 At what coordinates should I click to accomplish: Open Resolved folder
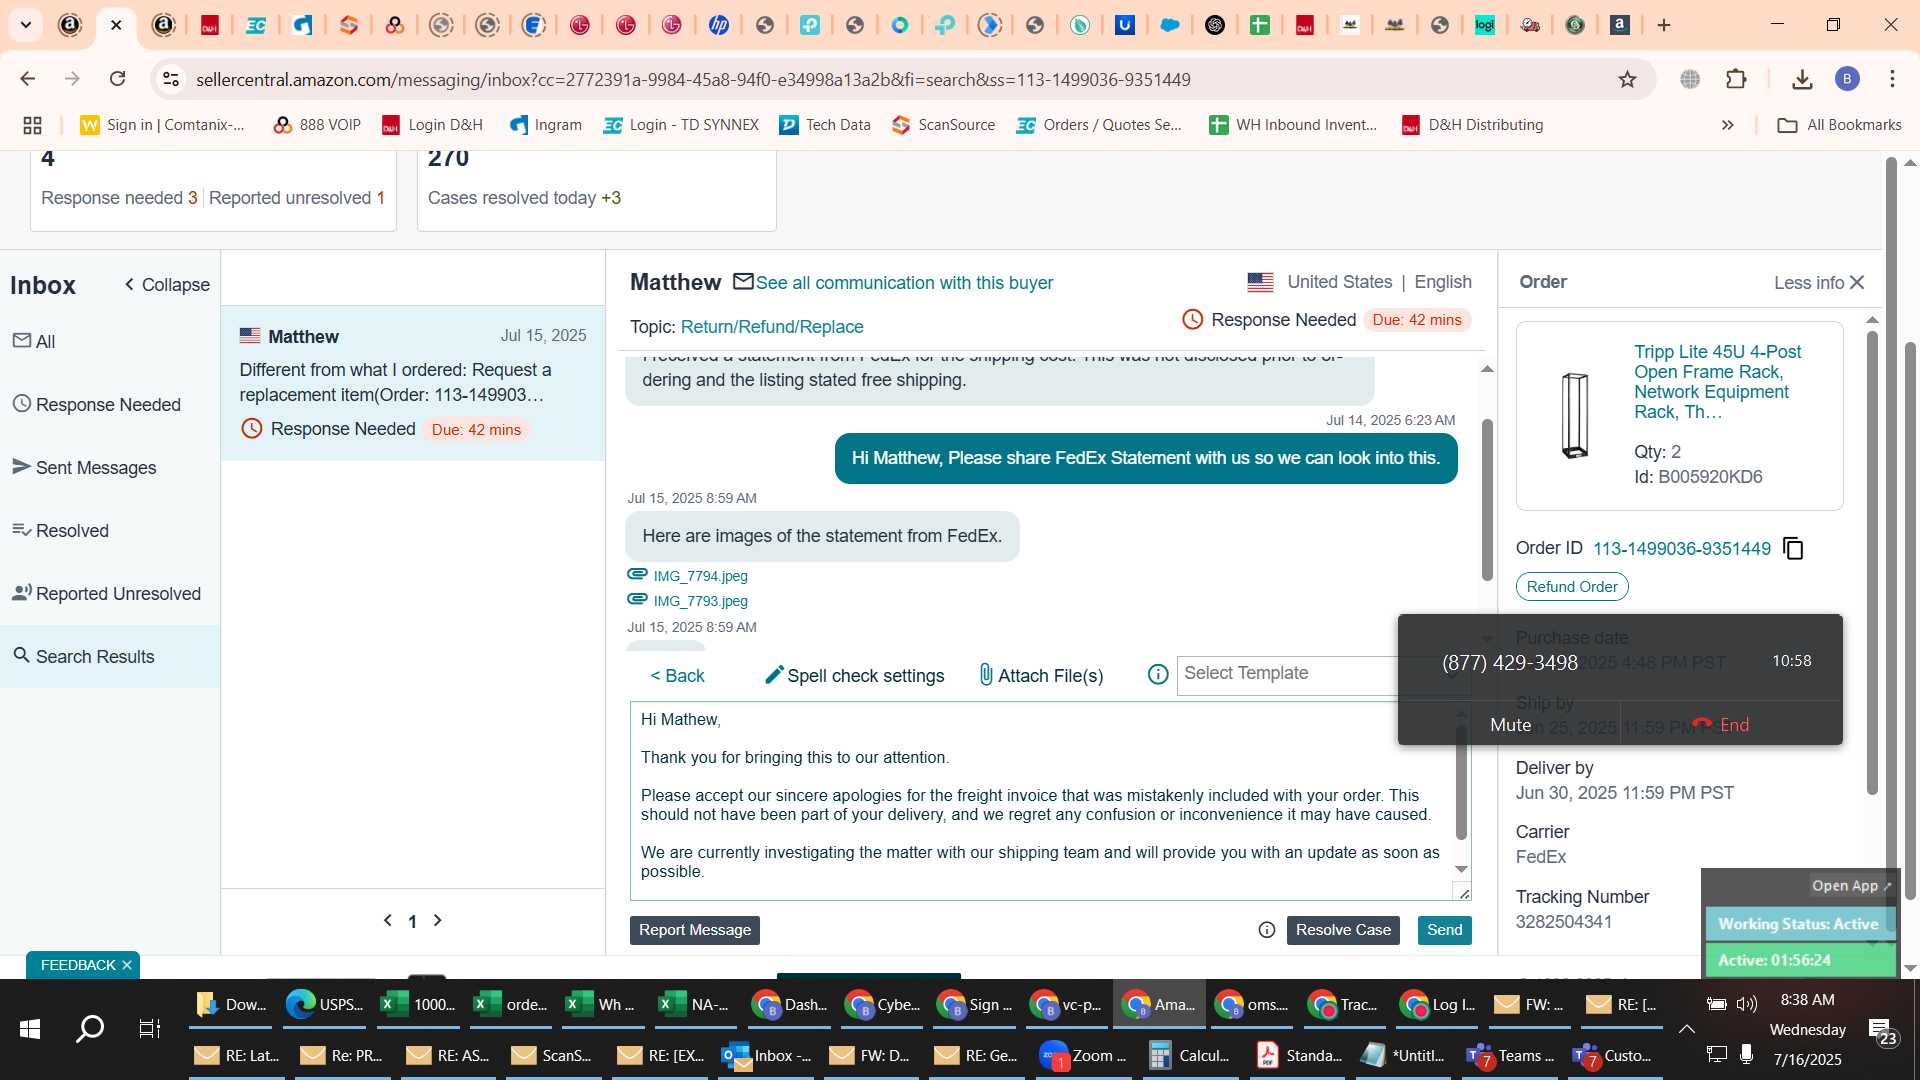click(60, 530)
